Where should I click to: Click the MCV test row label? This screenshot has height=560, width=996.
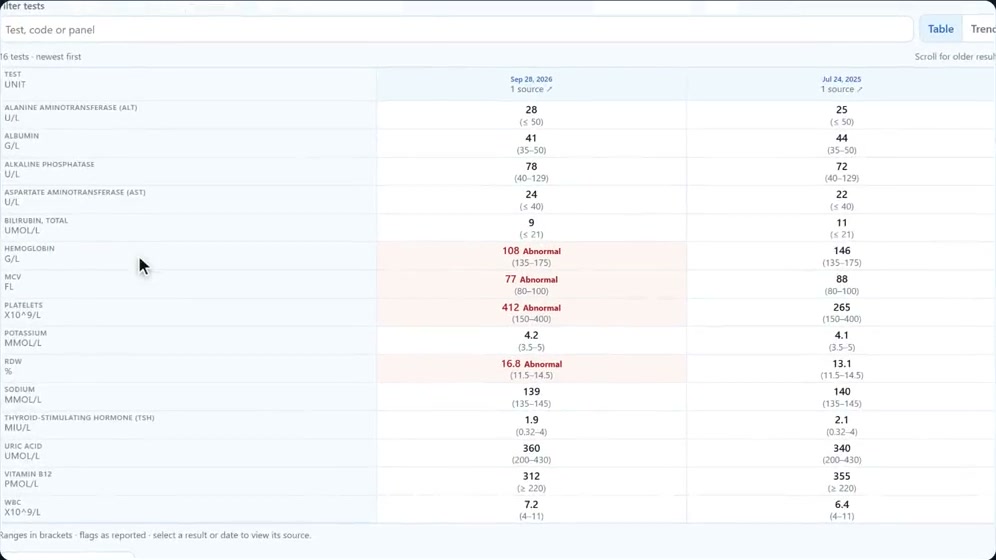click(13, 277)
